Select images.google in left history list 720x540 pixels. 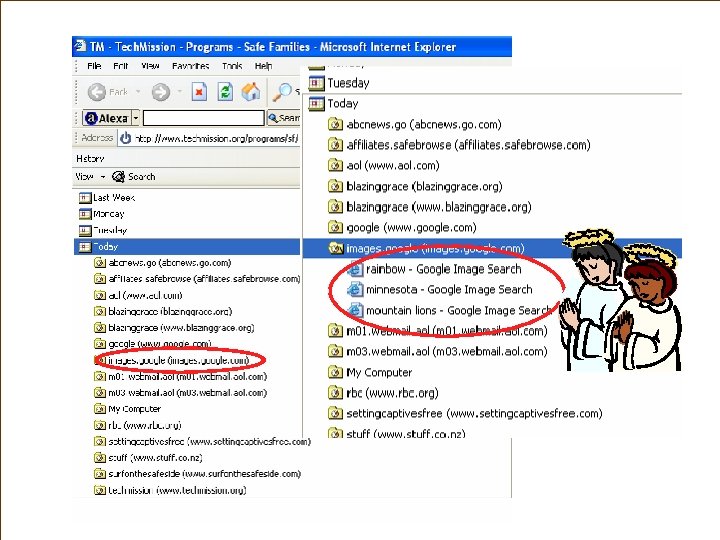click(171, 360)
